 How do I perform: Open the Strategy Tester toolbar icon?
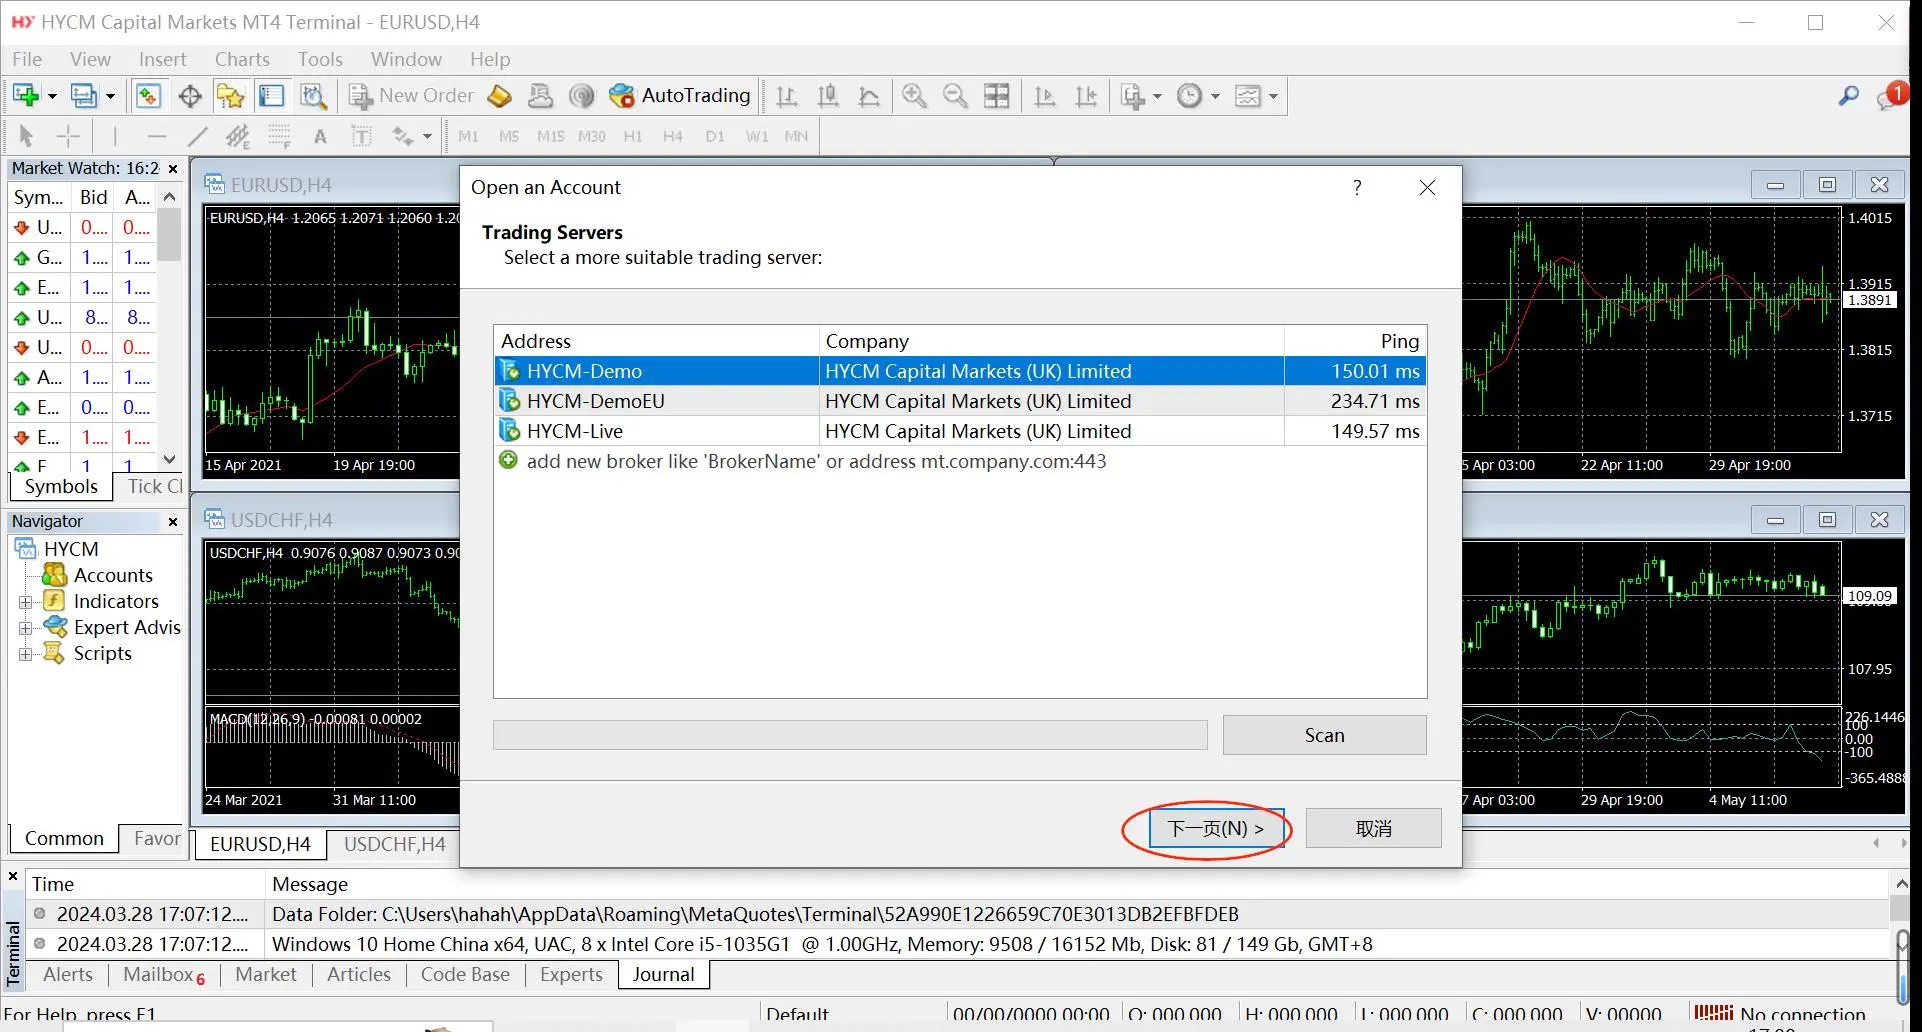314,96
